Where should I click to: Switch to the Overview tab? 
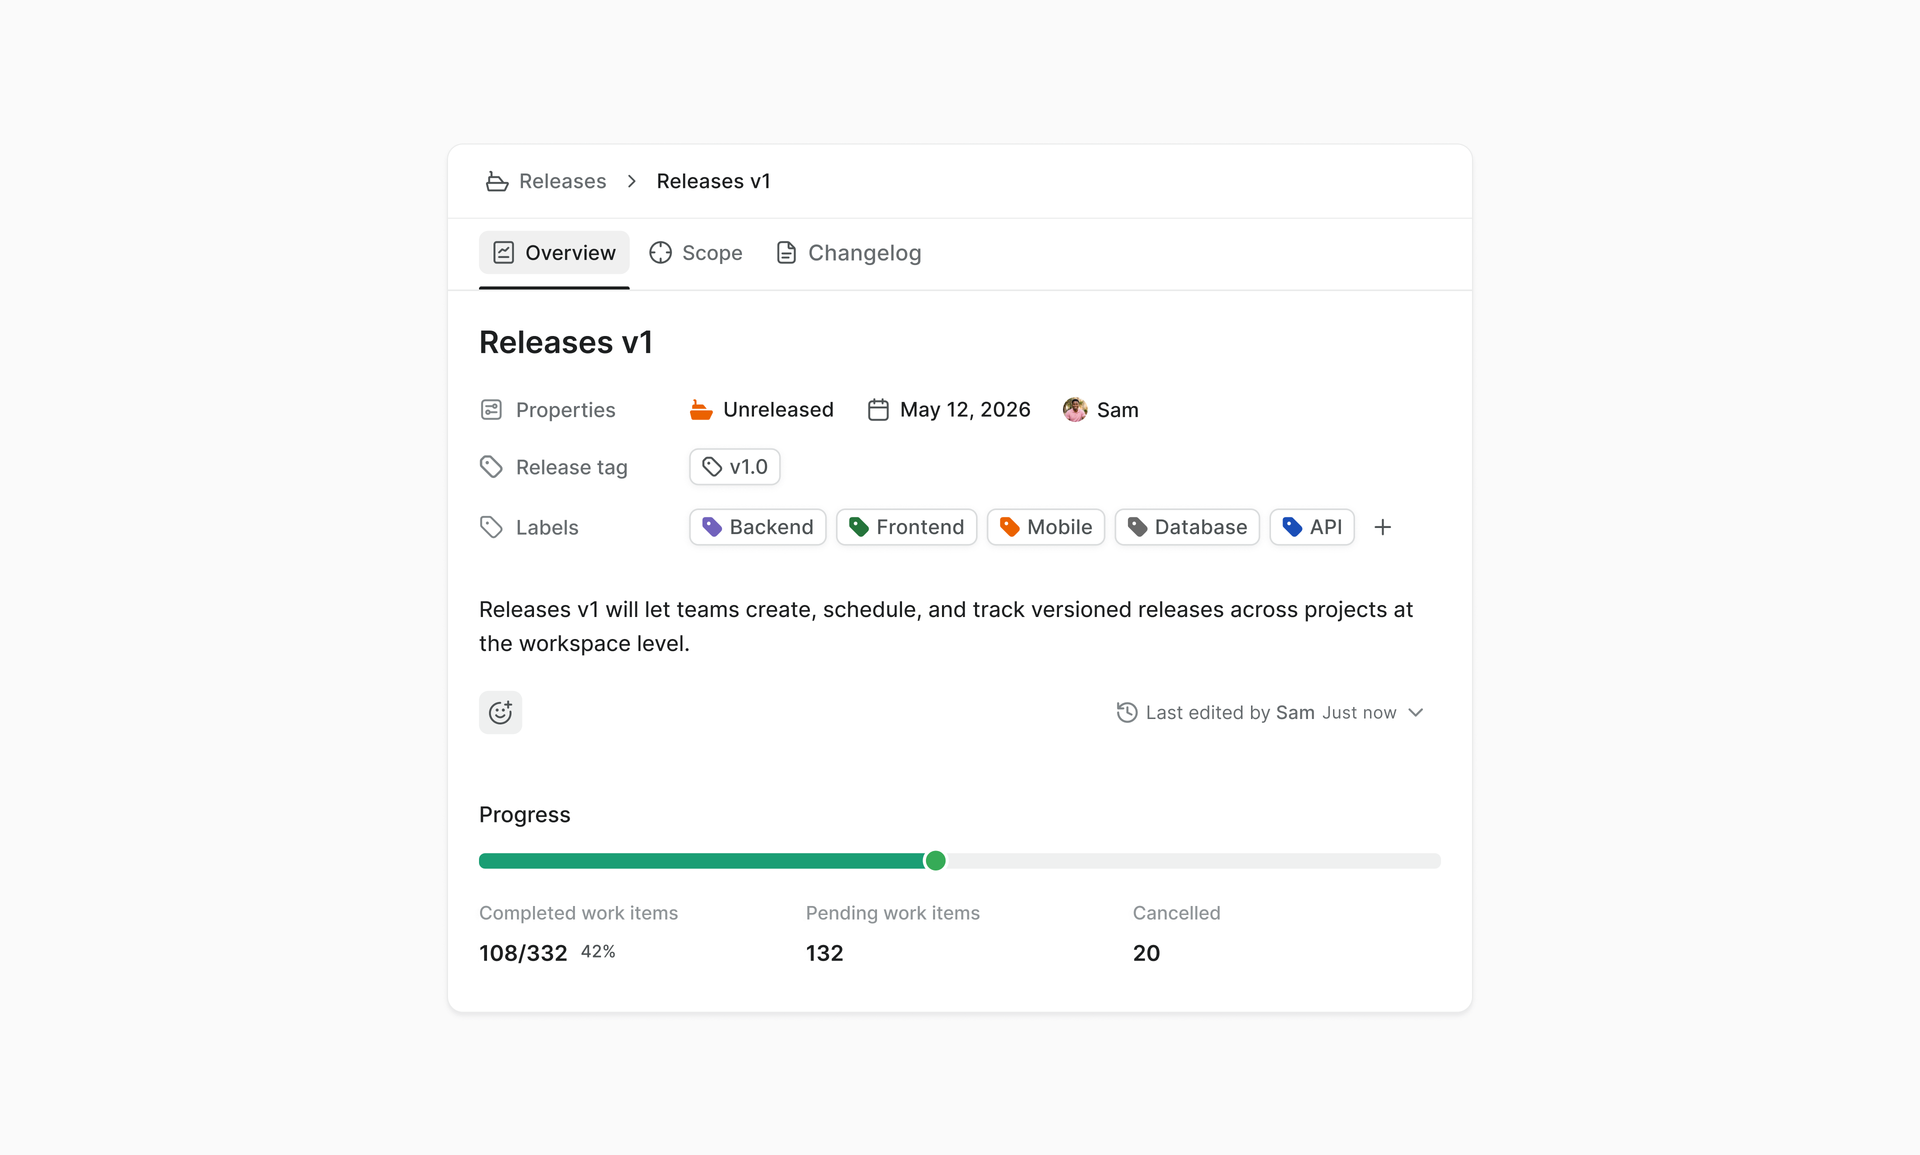[554, 253]
